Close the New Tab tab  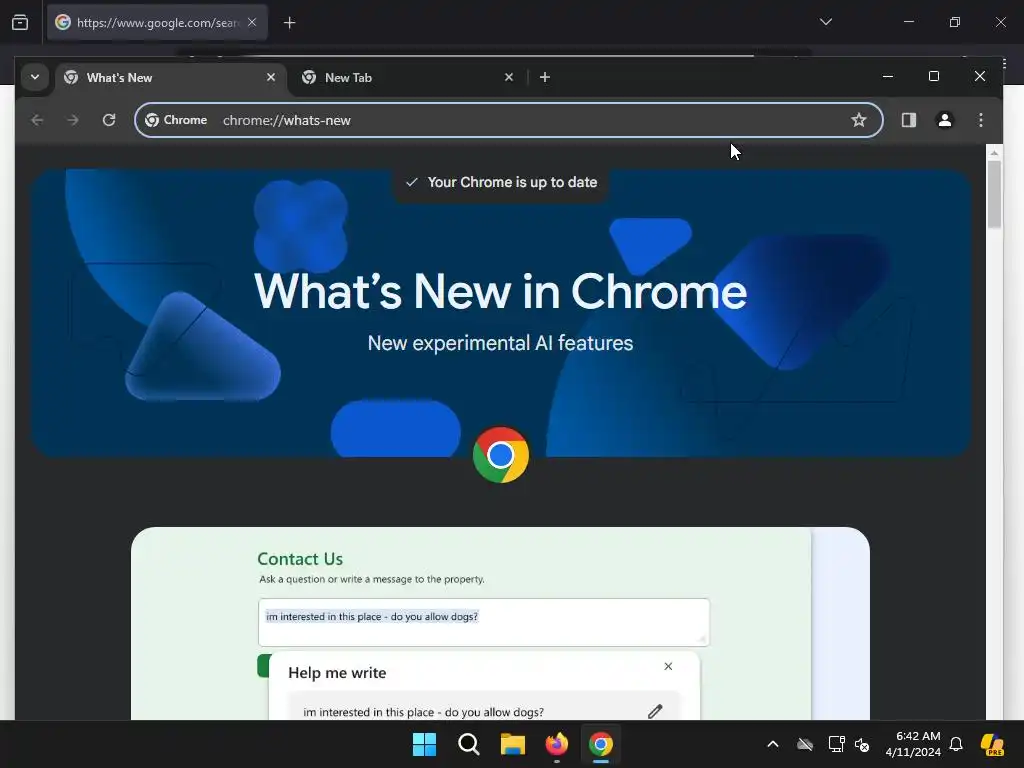pos(509,77)
